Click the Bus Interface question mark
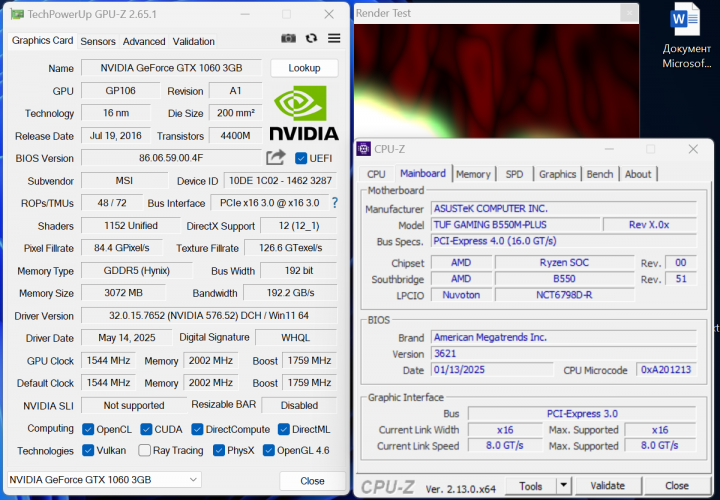The image size is (720, 500). pos(335,202)
